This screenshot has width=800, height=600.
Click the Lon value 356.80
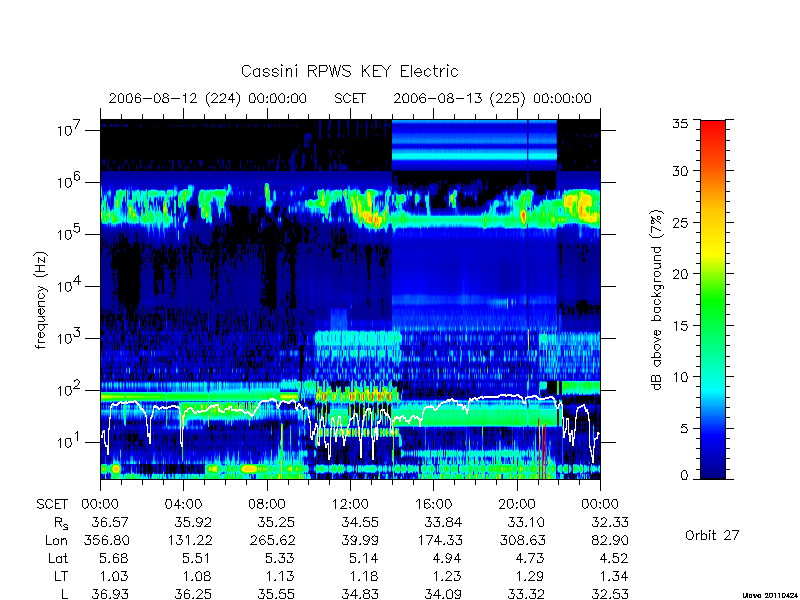click(106, 540)
